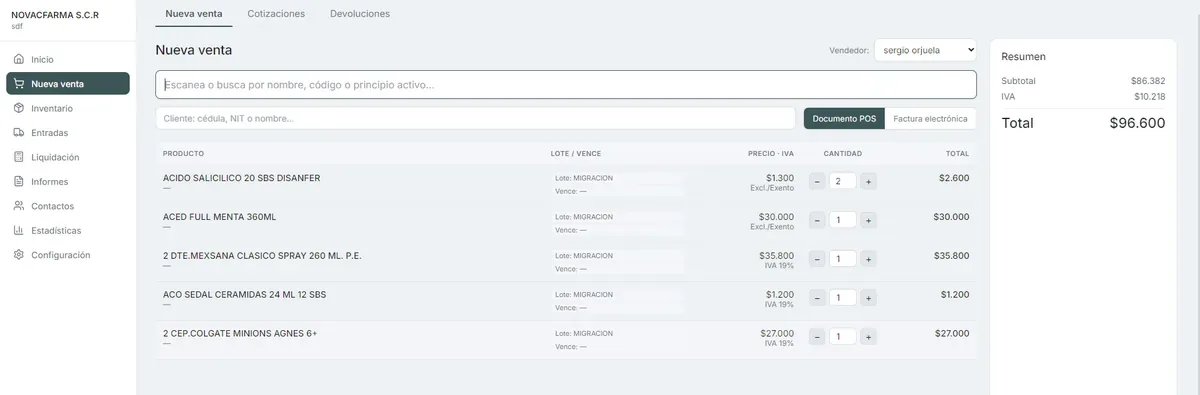Open Configuración in the sidebar
This screenshot has width=1200, height=395.
point(68,255)
